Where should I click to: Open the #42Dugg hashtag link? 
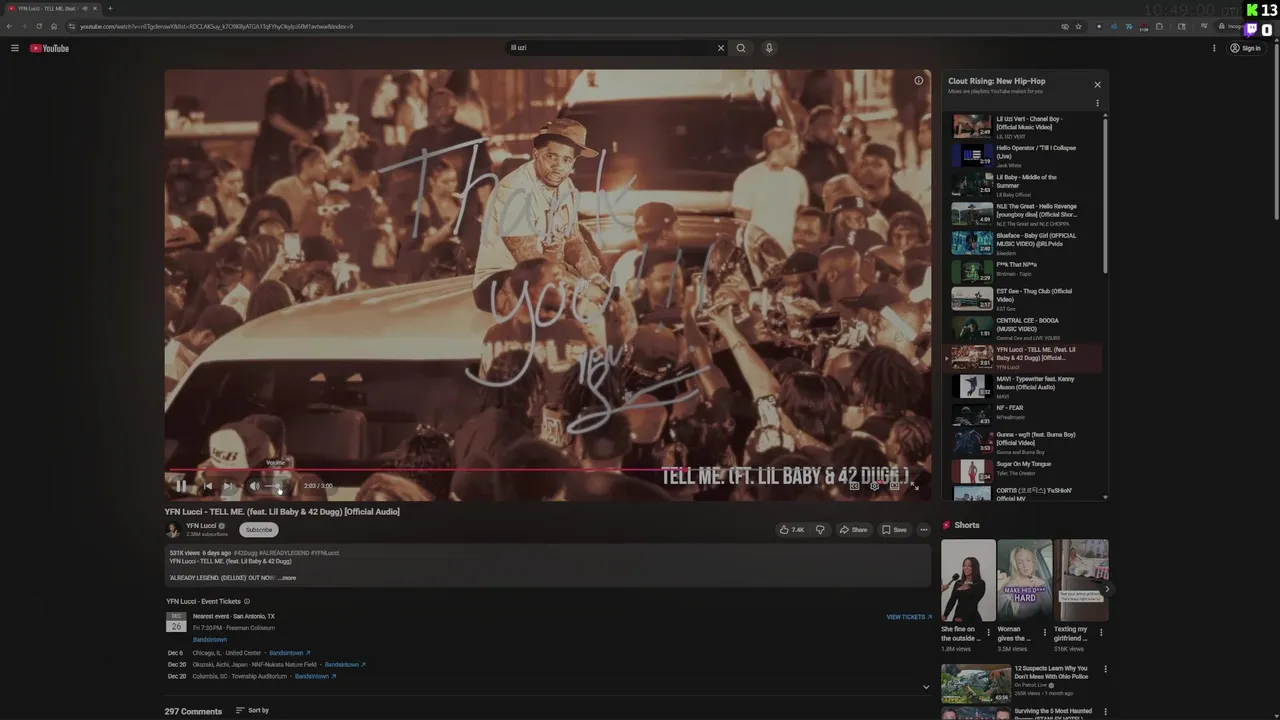(x=246, y=553)
